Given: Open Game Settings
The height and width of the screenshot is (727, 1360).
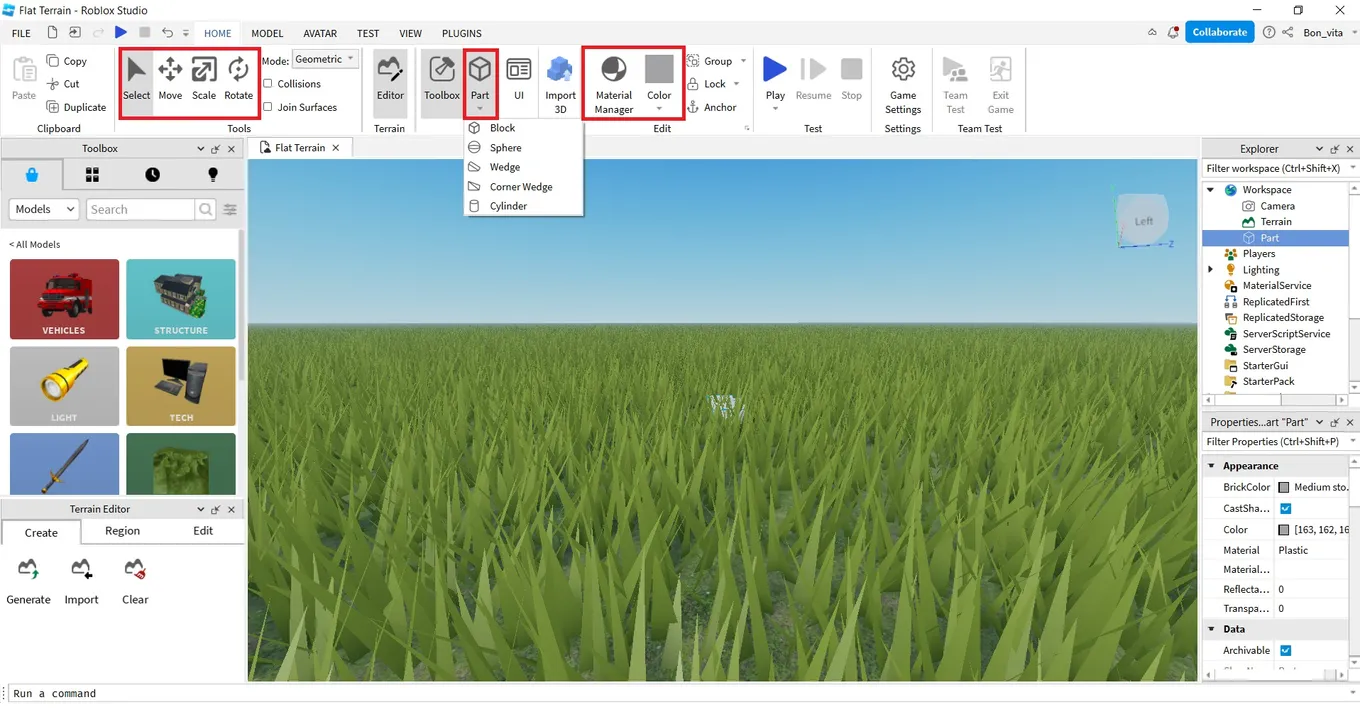Looking at the screenshot, I should [903, 84].
